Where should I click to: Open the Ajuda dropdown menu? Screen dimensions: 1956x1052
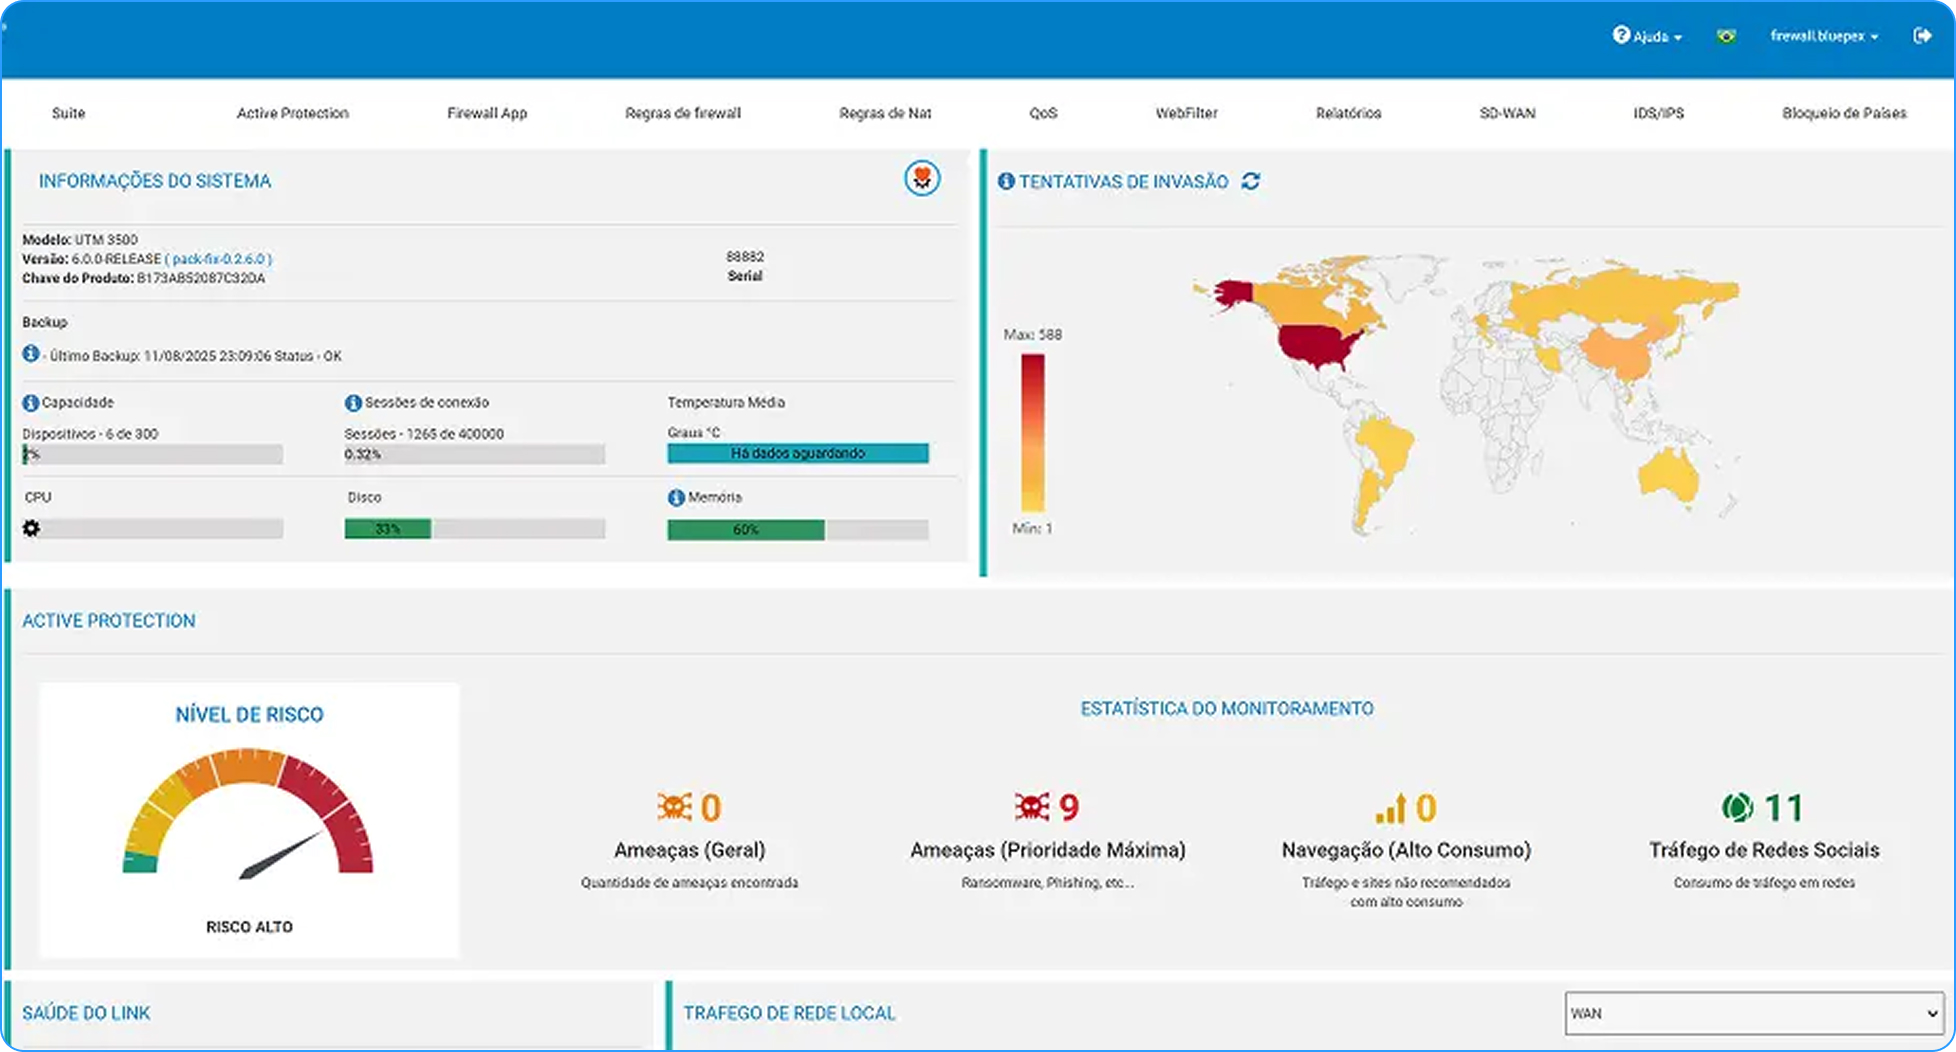point(1647,36)
